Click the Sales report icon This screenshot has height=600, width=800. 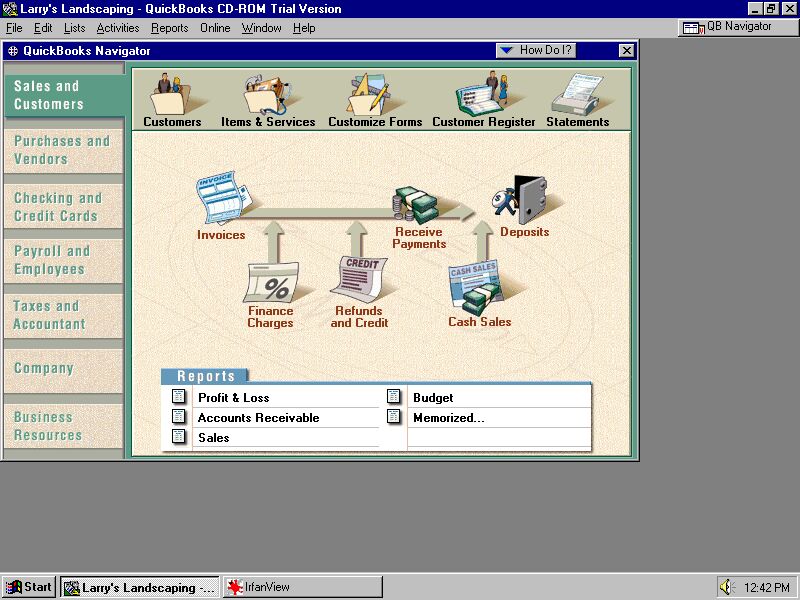(179, 436)
